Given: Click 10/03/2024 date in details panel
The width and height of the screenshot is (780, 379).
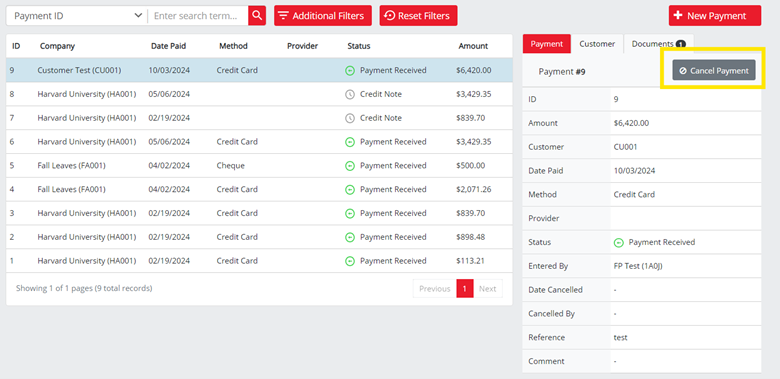Looking at the screenshot, I should point(634,171).
